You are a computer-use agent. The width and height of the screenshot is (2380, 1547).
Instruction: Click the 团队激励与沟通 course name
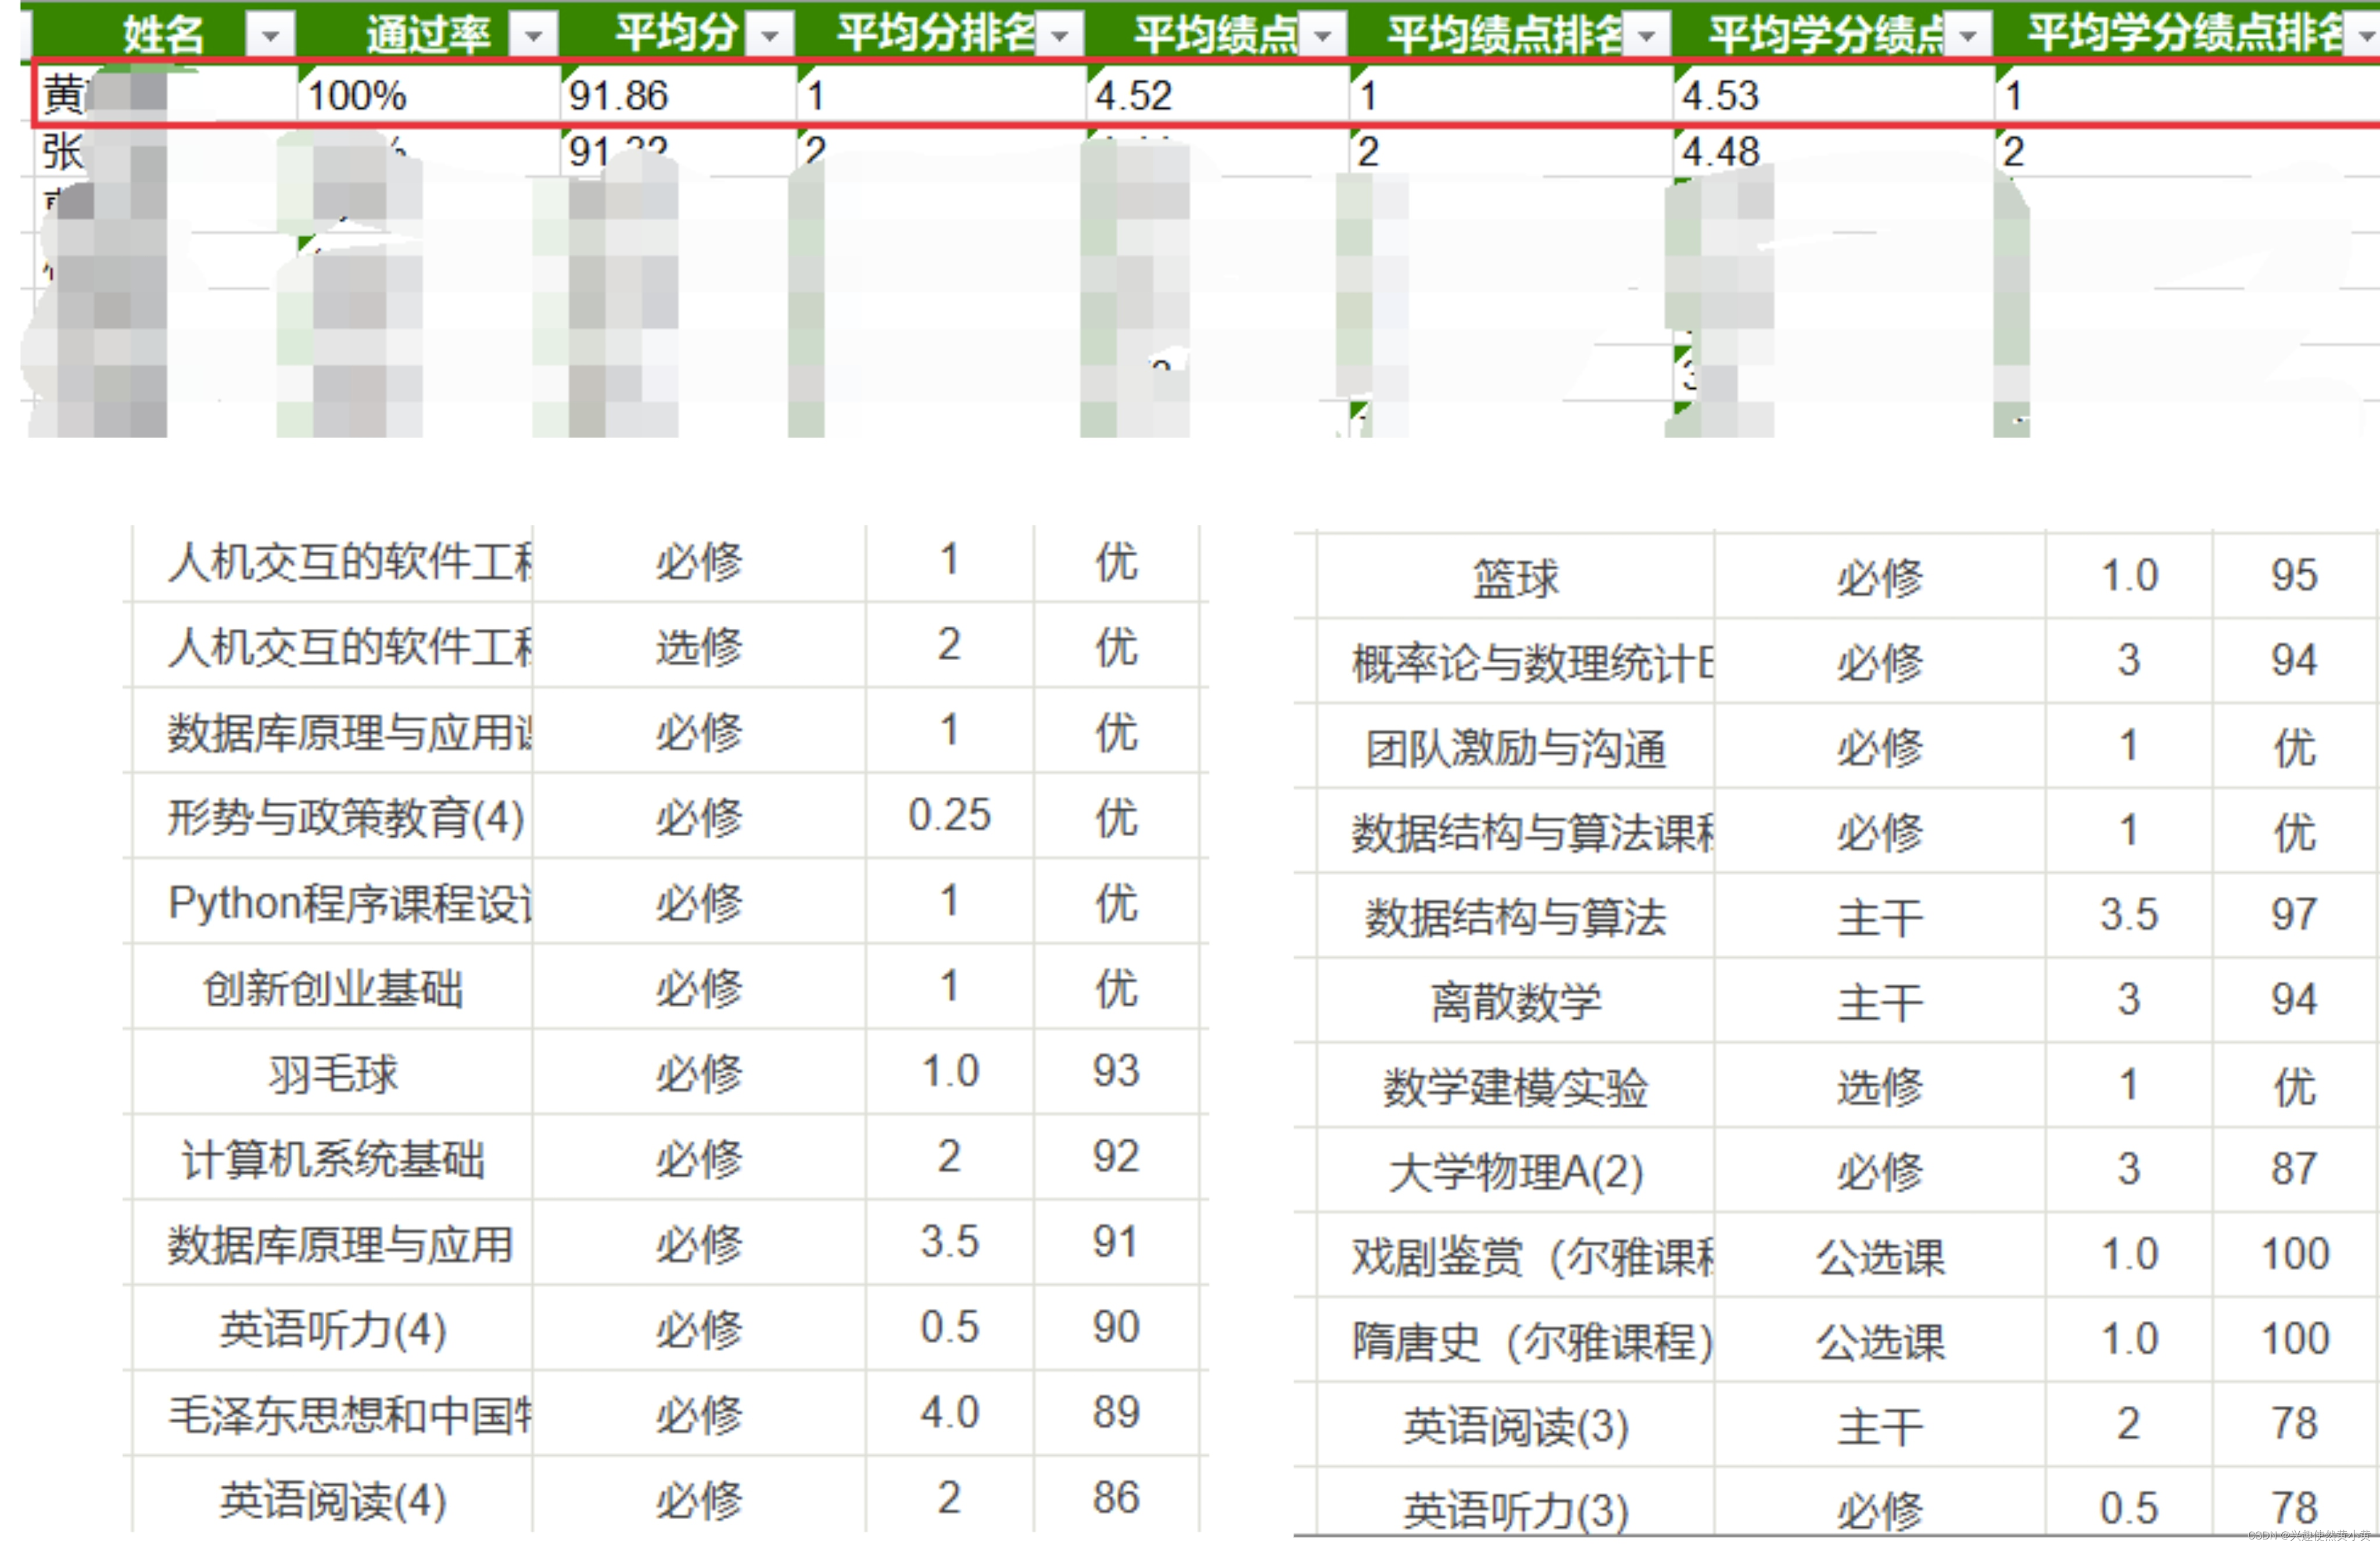(1515, 747)
